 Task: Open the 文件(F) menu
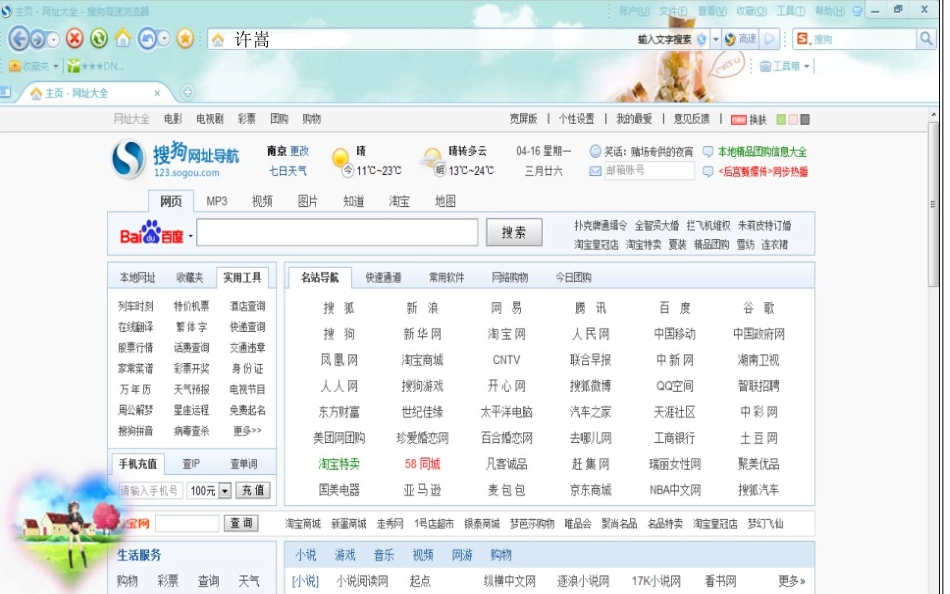[673, 11]
